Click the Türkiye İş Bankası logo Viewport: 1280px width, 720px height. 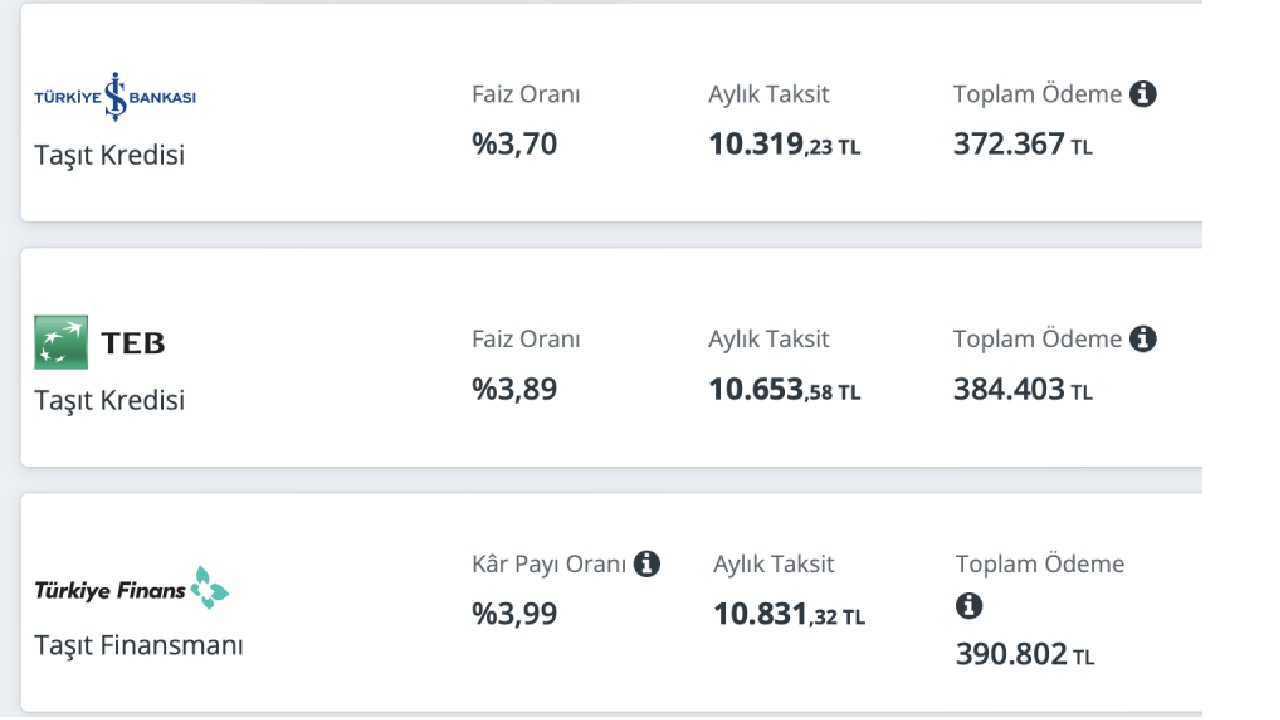[115, 97]
